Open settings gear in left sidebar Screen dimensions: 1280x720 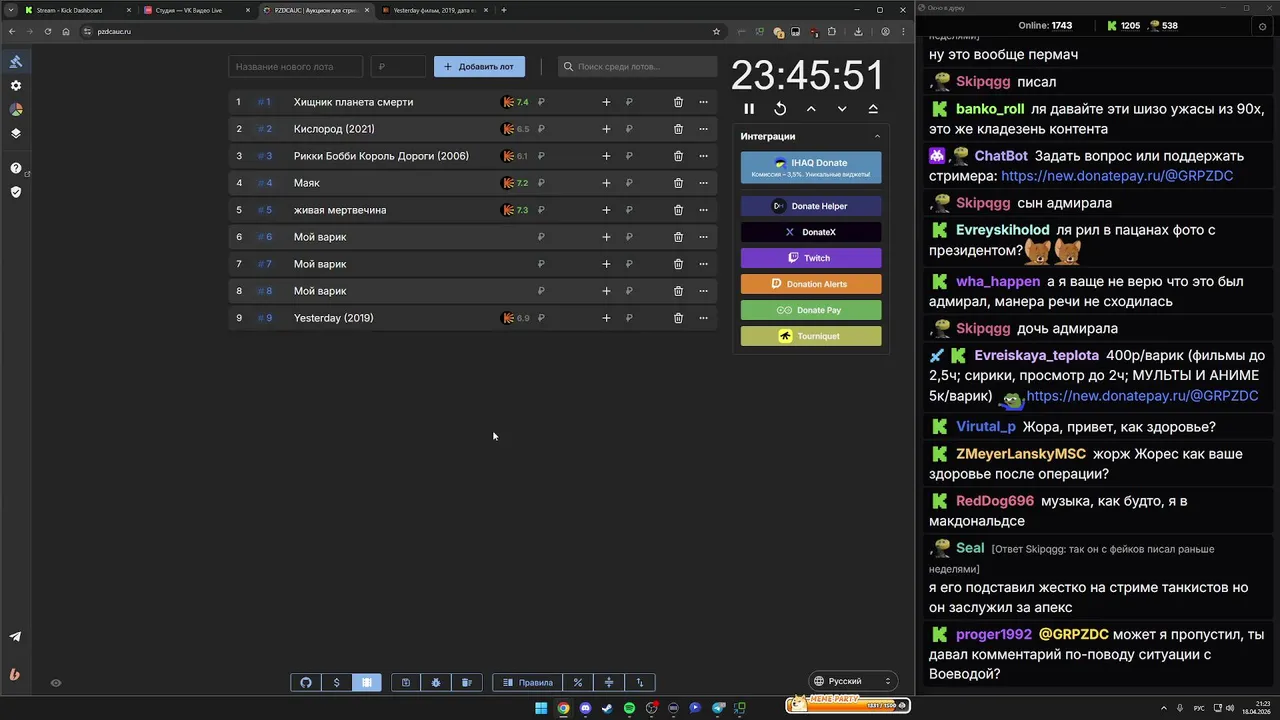pyautogui.click(x=16, y=86)
